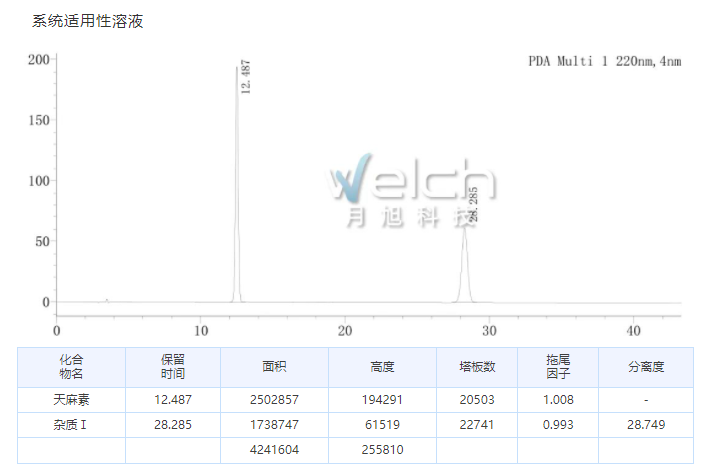This screenshot has width=703, height=469.
Task: Click retention time cell 12.487
Action: click(173, 400)
